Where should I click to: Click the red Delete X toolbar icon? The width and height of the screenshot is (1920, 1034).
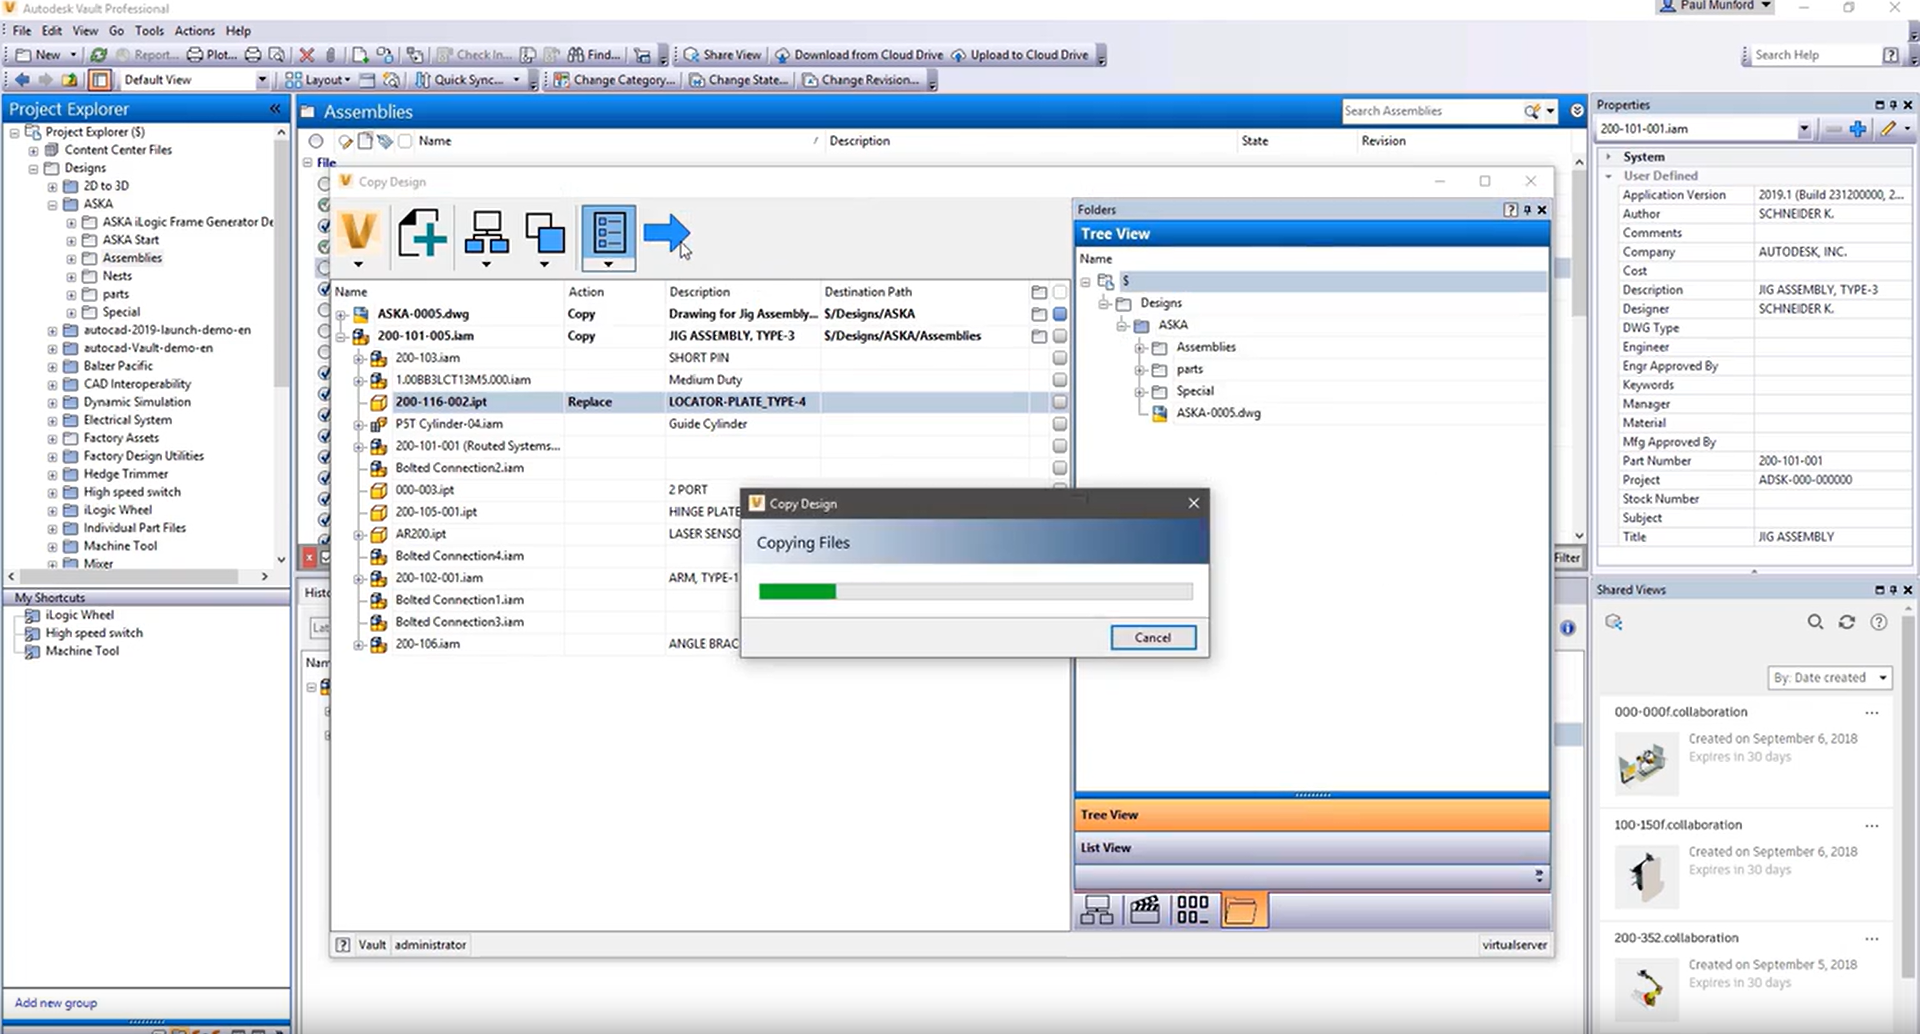307,55
